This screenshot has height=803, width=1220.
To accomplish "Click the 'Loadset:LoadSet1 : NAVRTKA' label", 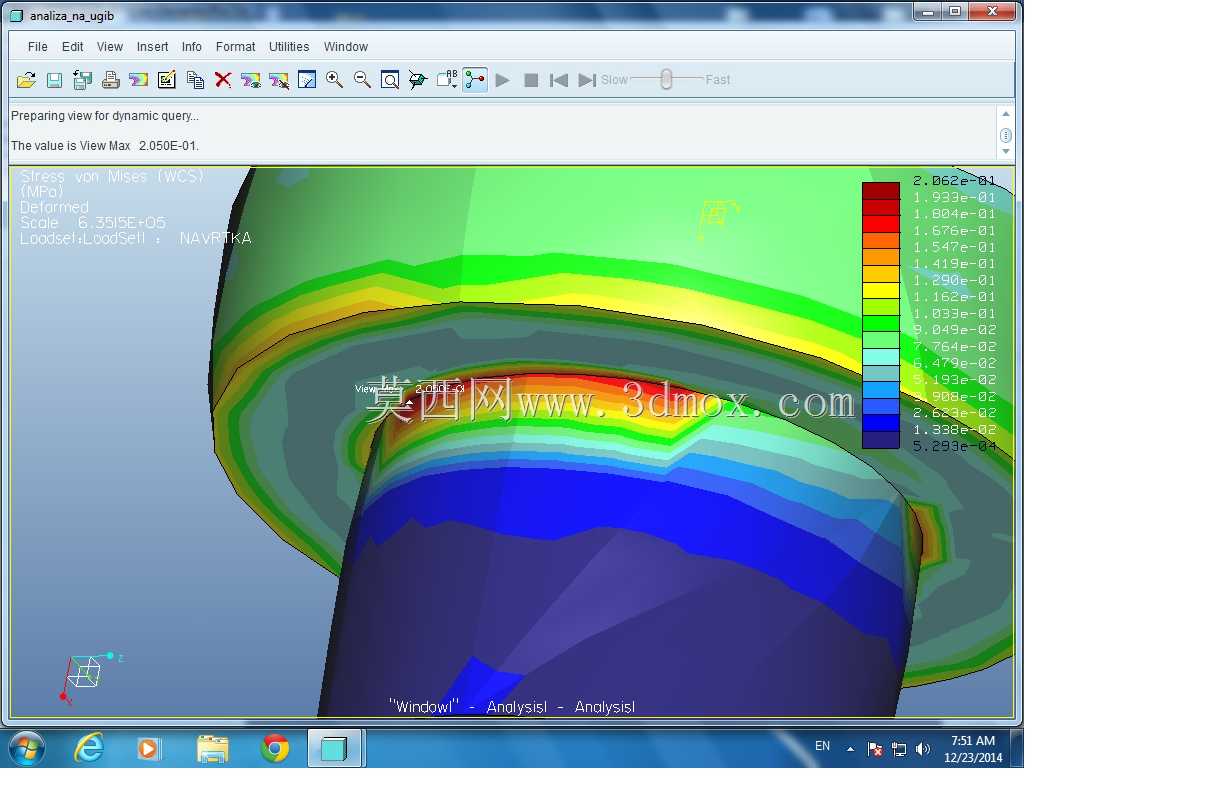I will click(x=136, y=238).
